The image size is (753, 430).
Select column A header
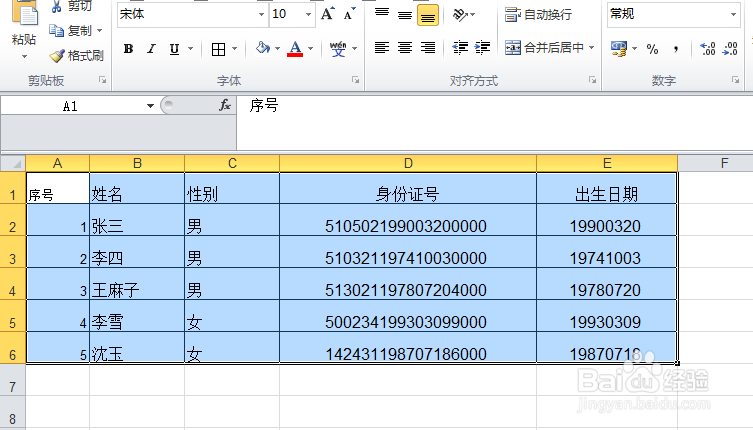click(x=58, y=163)
